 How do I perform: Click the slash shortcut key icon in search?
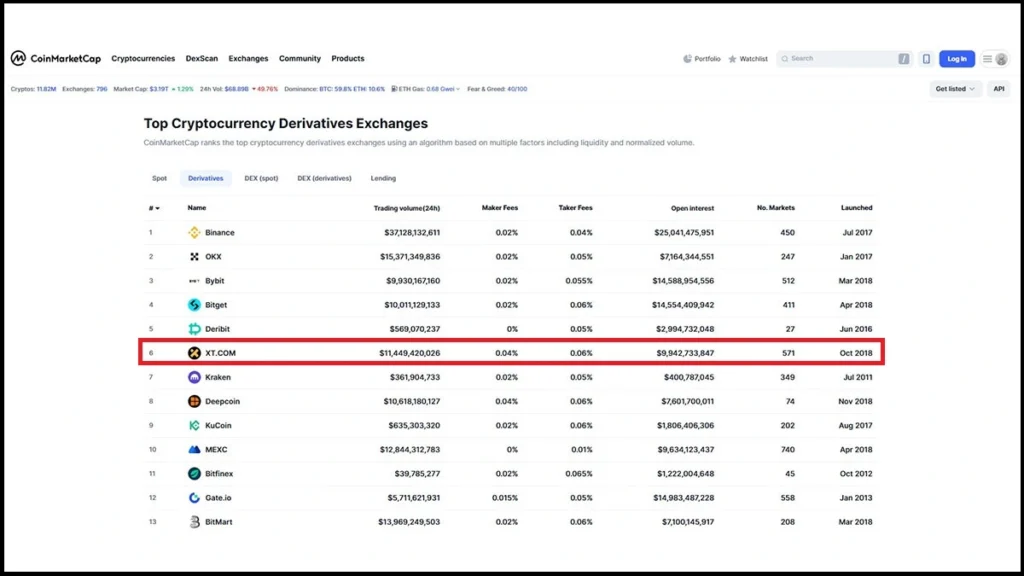point(903,59)
